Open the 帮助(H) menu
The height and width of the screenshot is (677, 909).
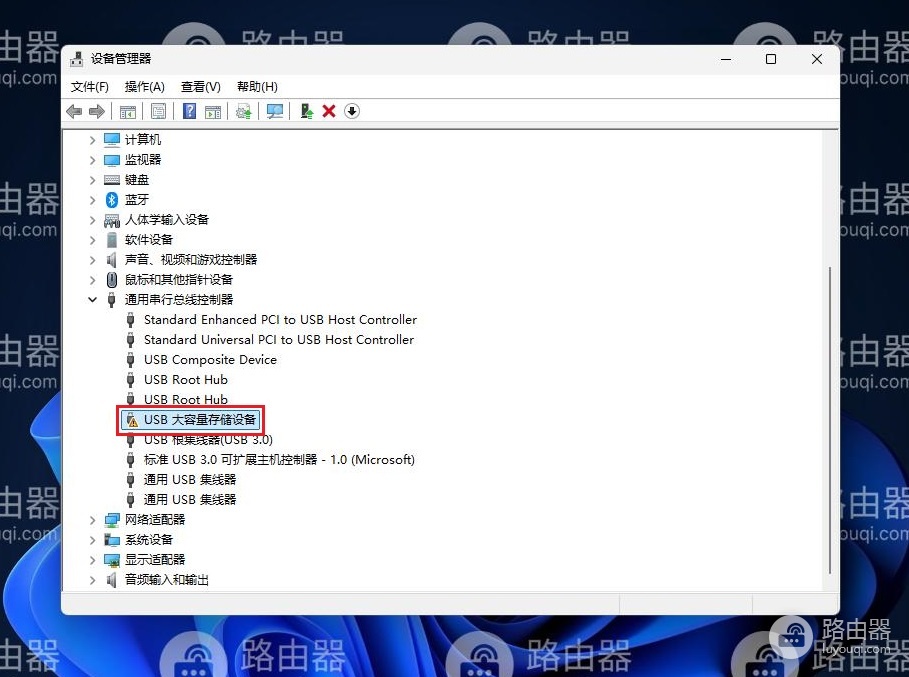click(x=257, y=87)
